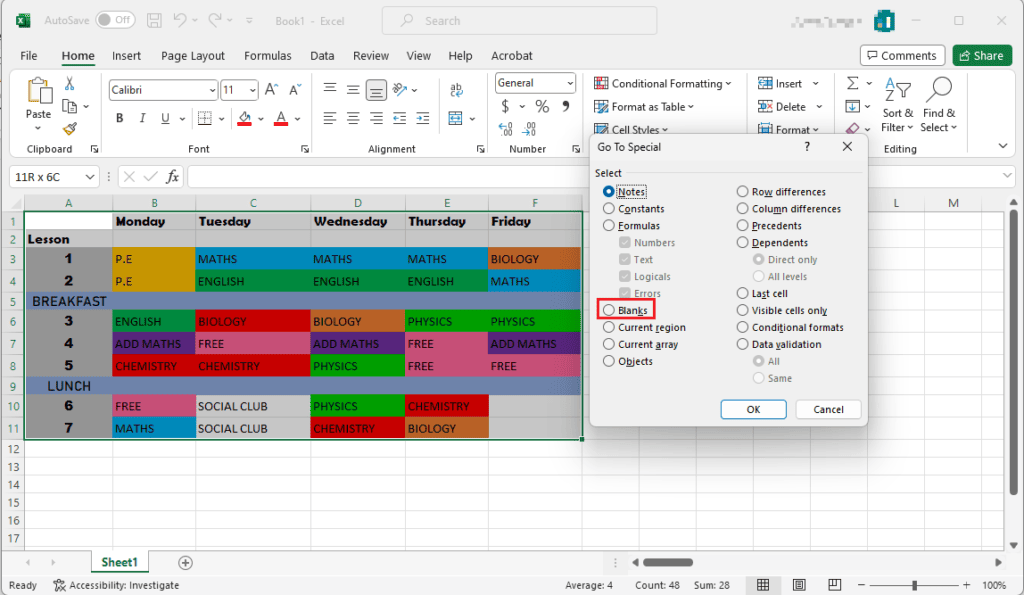Open the Find & Select dropdown
The width and height of the screenshot is (1024, 595).
(938, 105)
